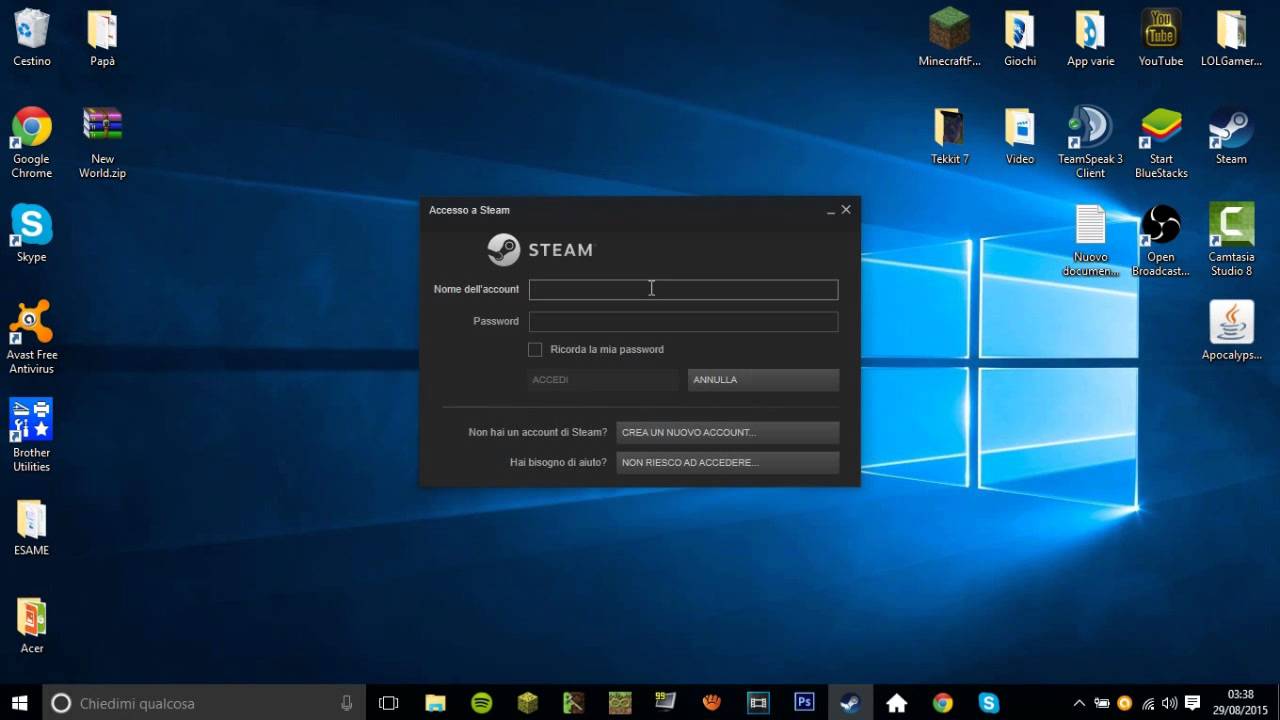Viewport: 1280px width, 720px height.
Task: Click the Chiedimi qualcosa search box
Action: 204,703
